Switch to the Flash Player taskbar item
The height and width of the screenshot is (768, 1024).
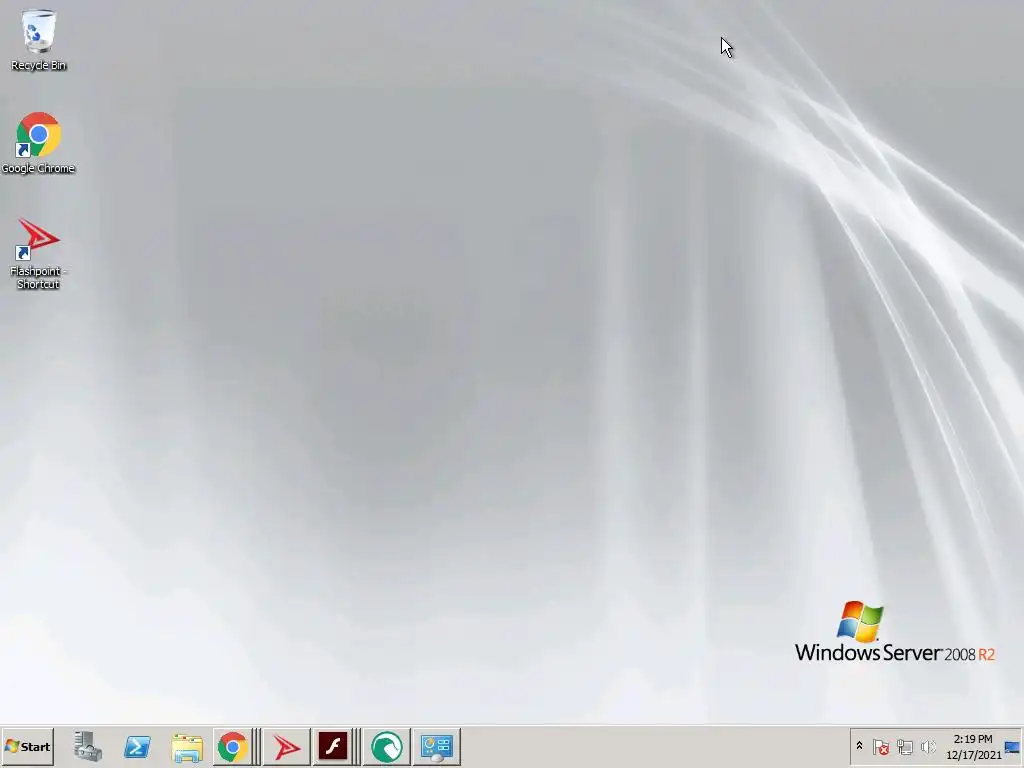point(333,746)
